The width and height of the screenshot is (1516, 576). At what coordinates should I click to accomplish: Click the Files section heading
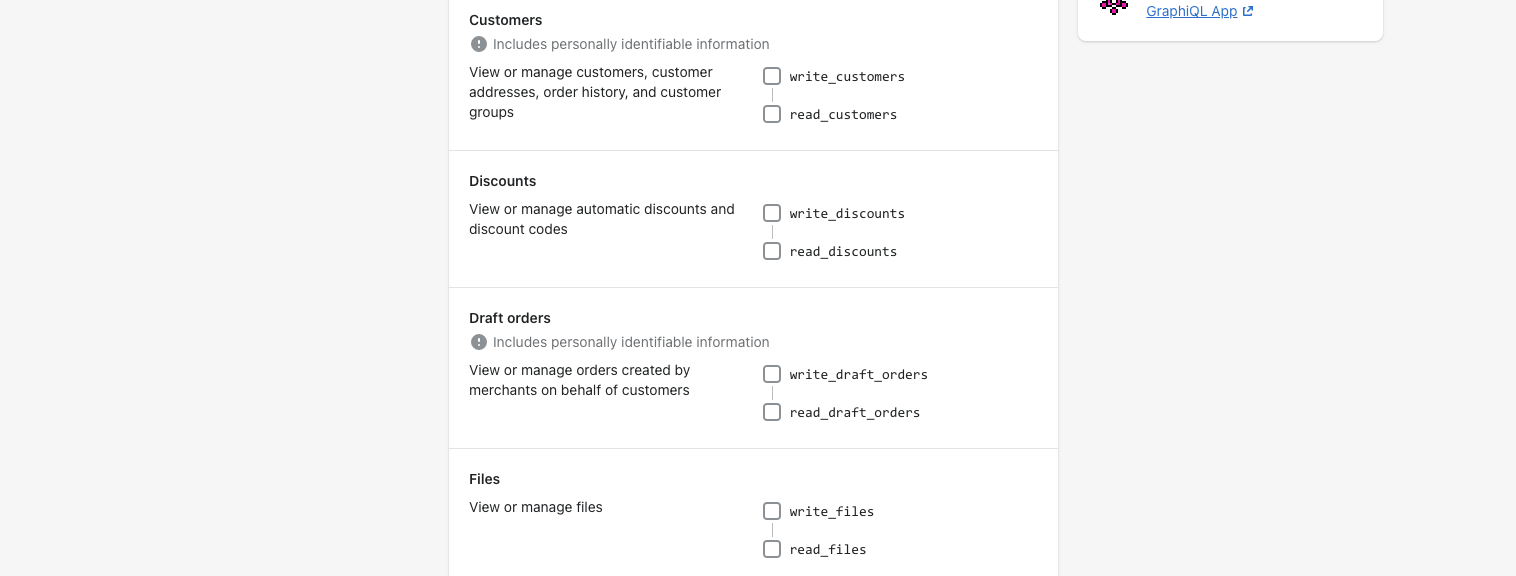tap(485, 479)
